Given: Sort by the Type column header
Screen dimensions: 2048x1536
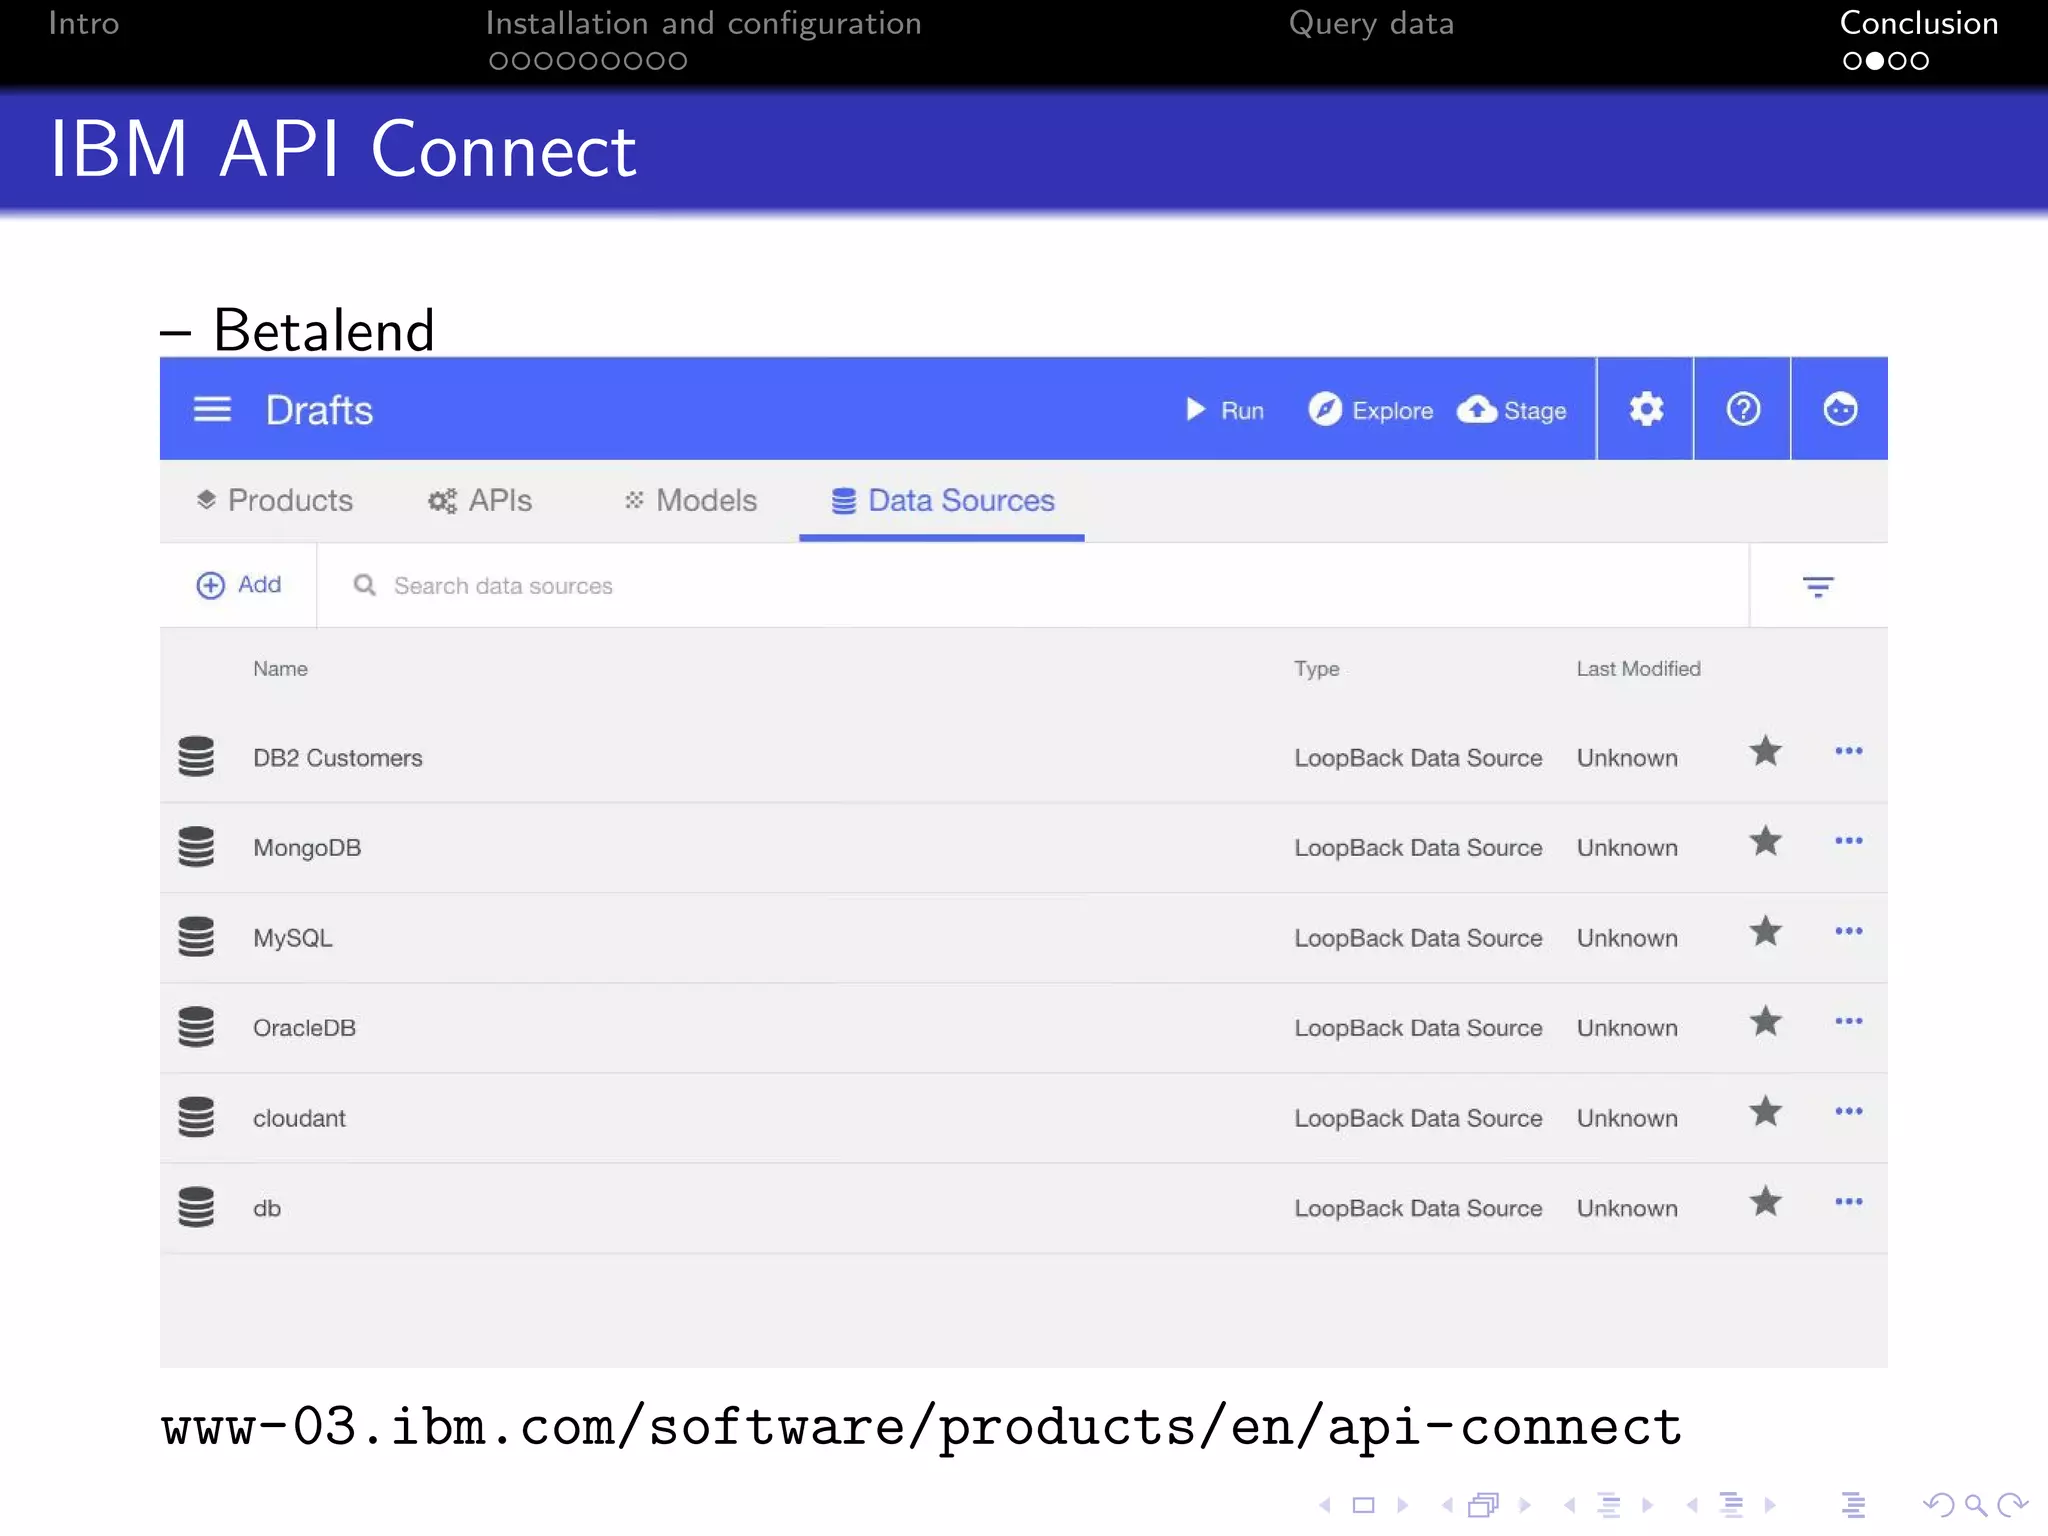Looking at the screenshot, I should click(x=1316, y=669).
